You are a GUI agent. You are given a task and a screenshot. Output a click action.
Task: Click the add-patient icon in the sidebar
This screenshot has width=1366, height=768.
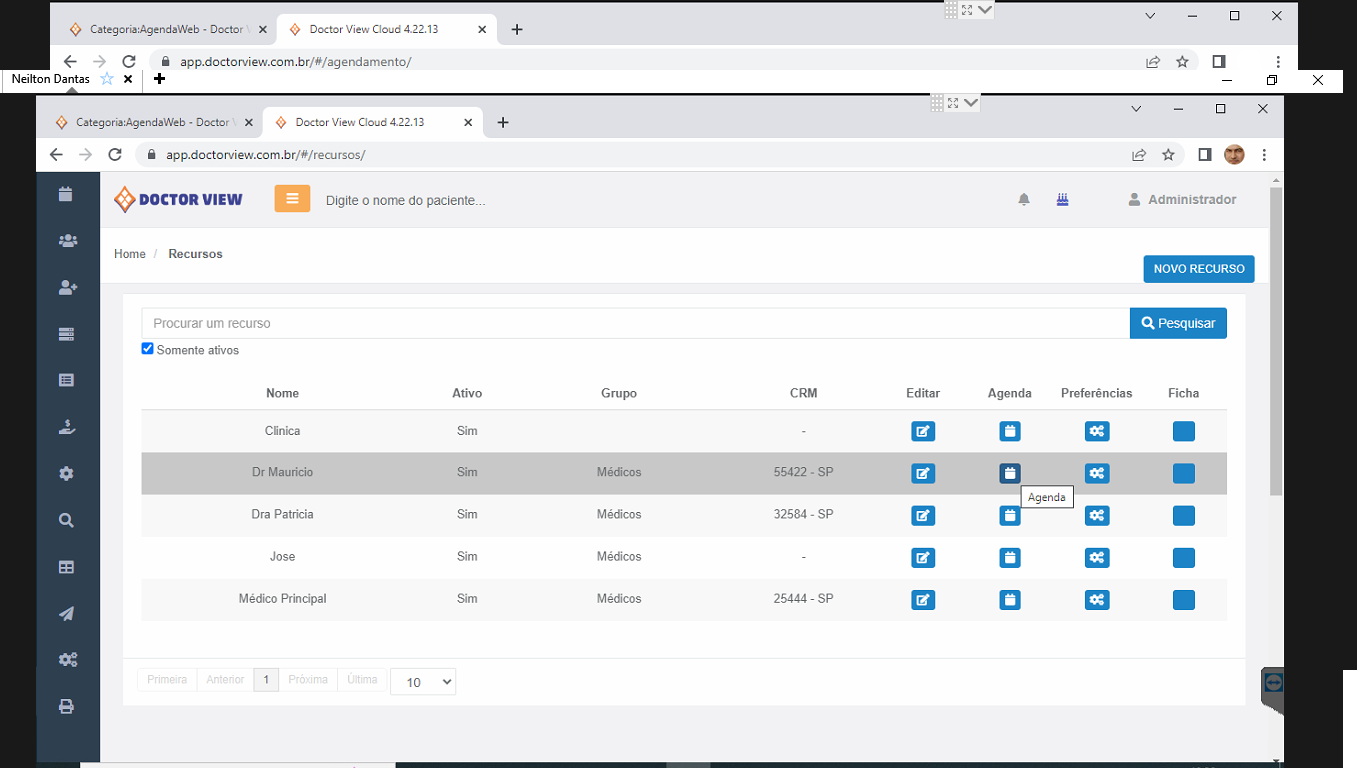[67, 288]
